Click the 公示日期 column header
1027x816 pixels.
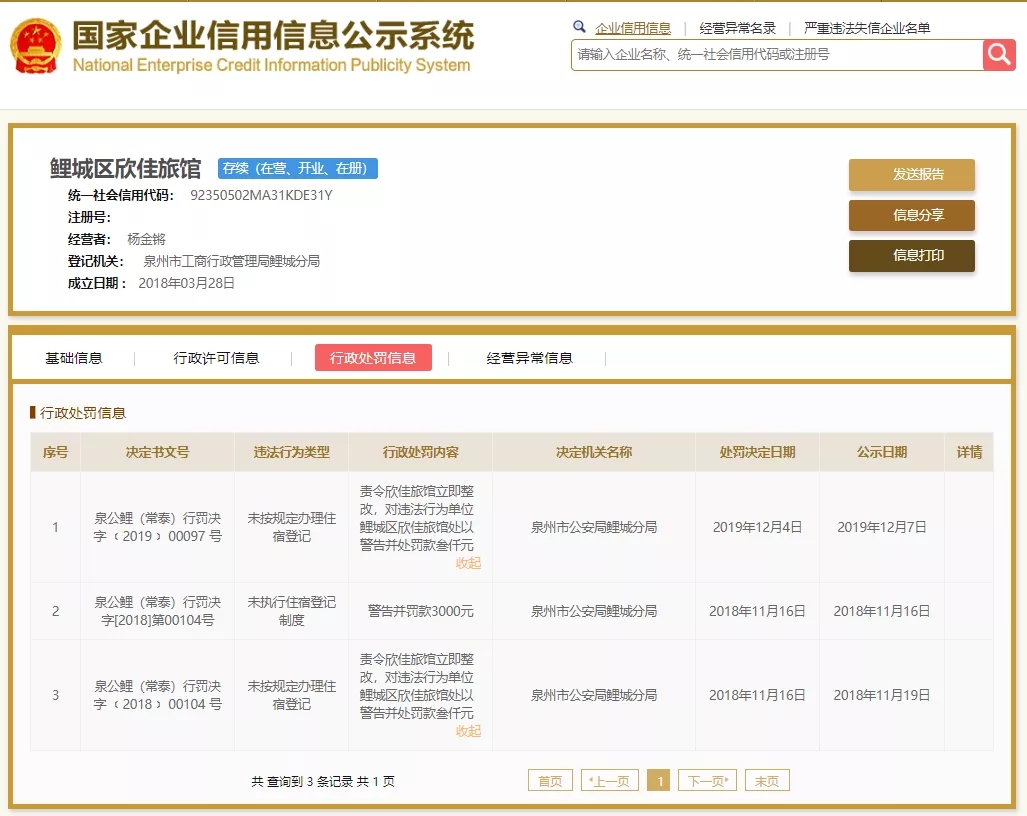(x=882, y=452)
